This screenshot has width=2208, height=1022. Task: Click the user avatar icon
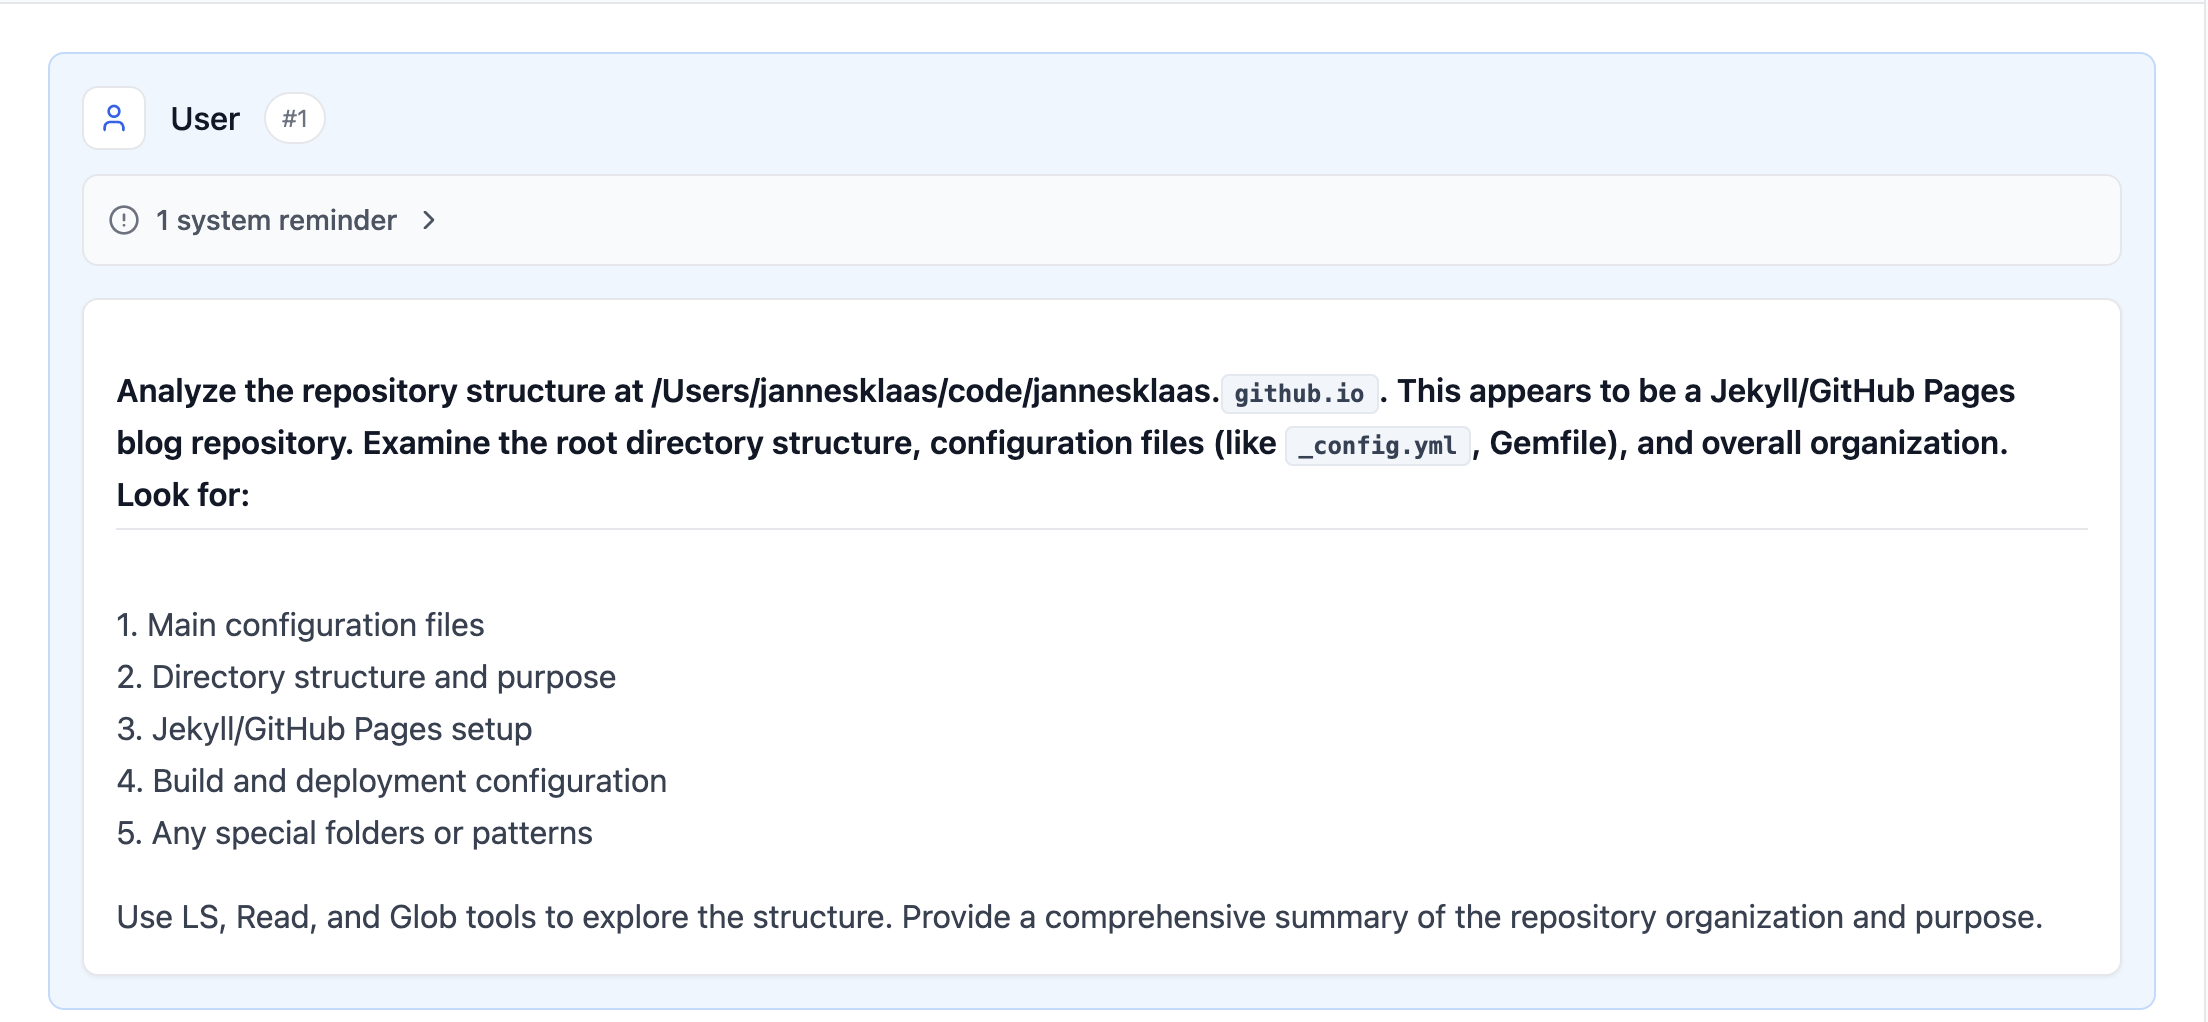(114, 119)
